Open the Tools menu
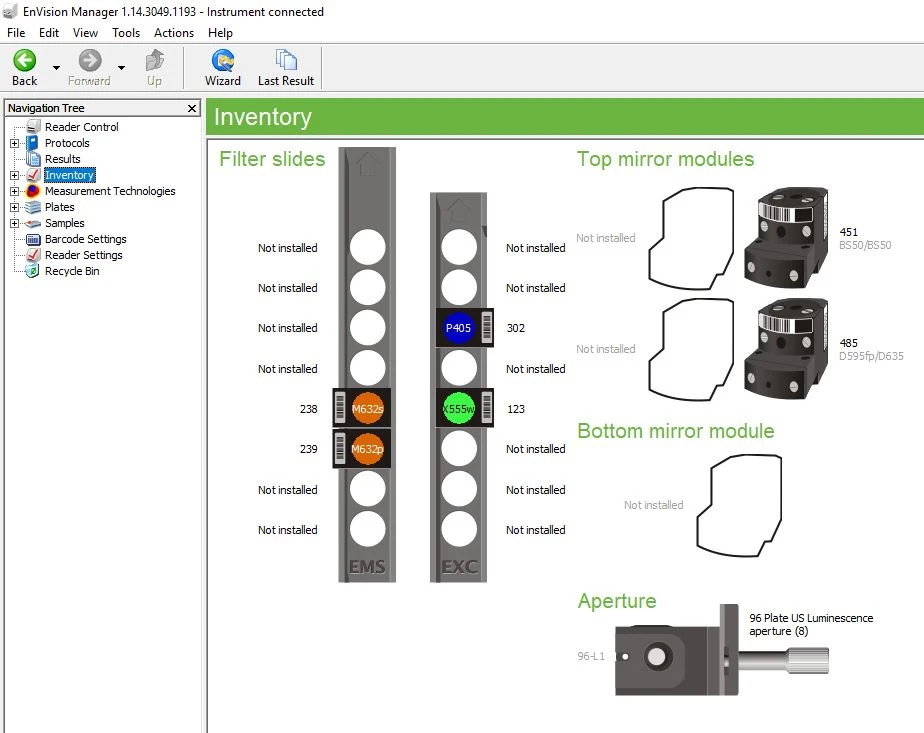 [126, 33]
